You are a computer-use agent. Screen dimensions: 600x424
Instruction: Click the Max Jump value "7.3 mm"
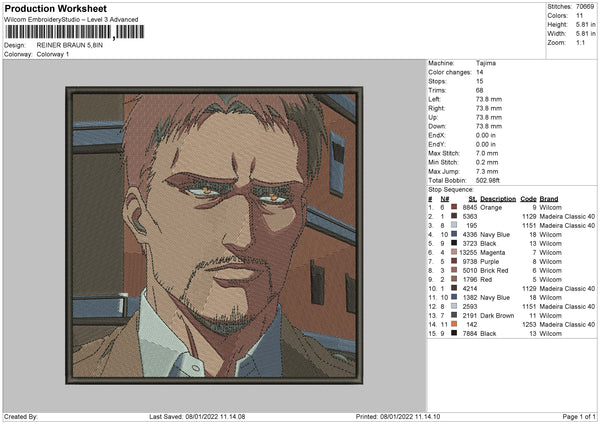click(x=487, y=171)
